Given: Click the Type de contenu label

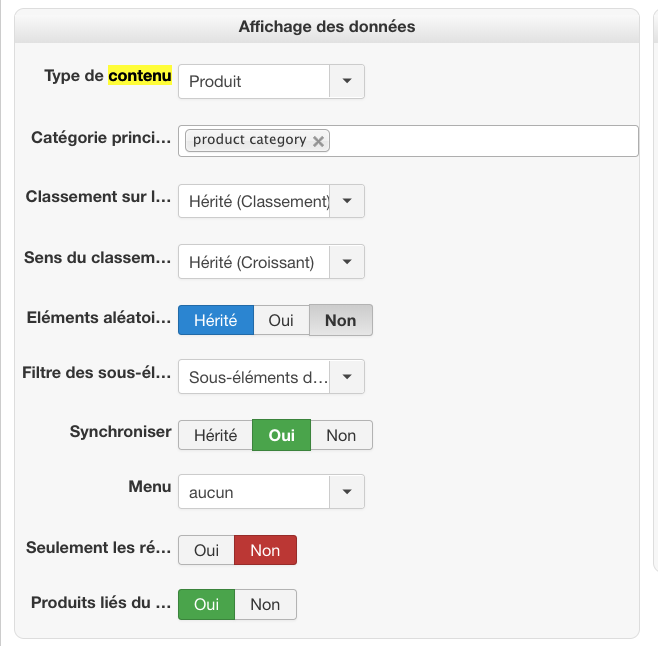Looking at the screenshot, I should click(x=108, y=76).
